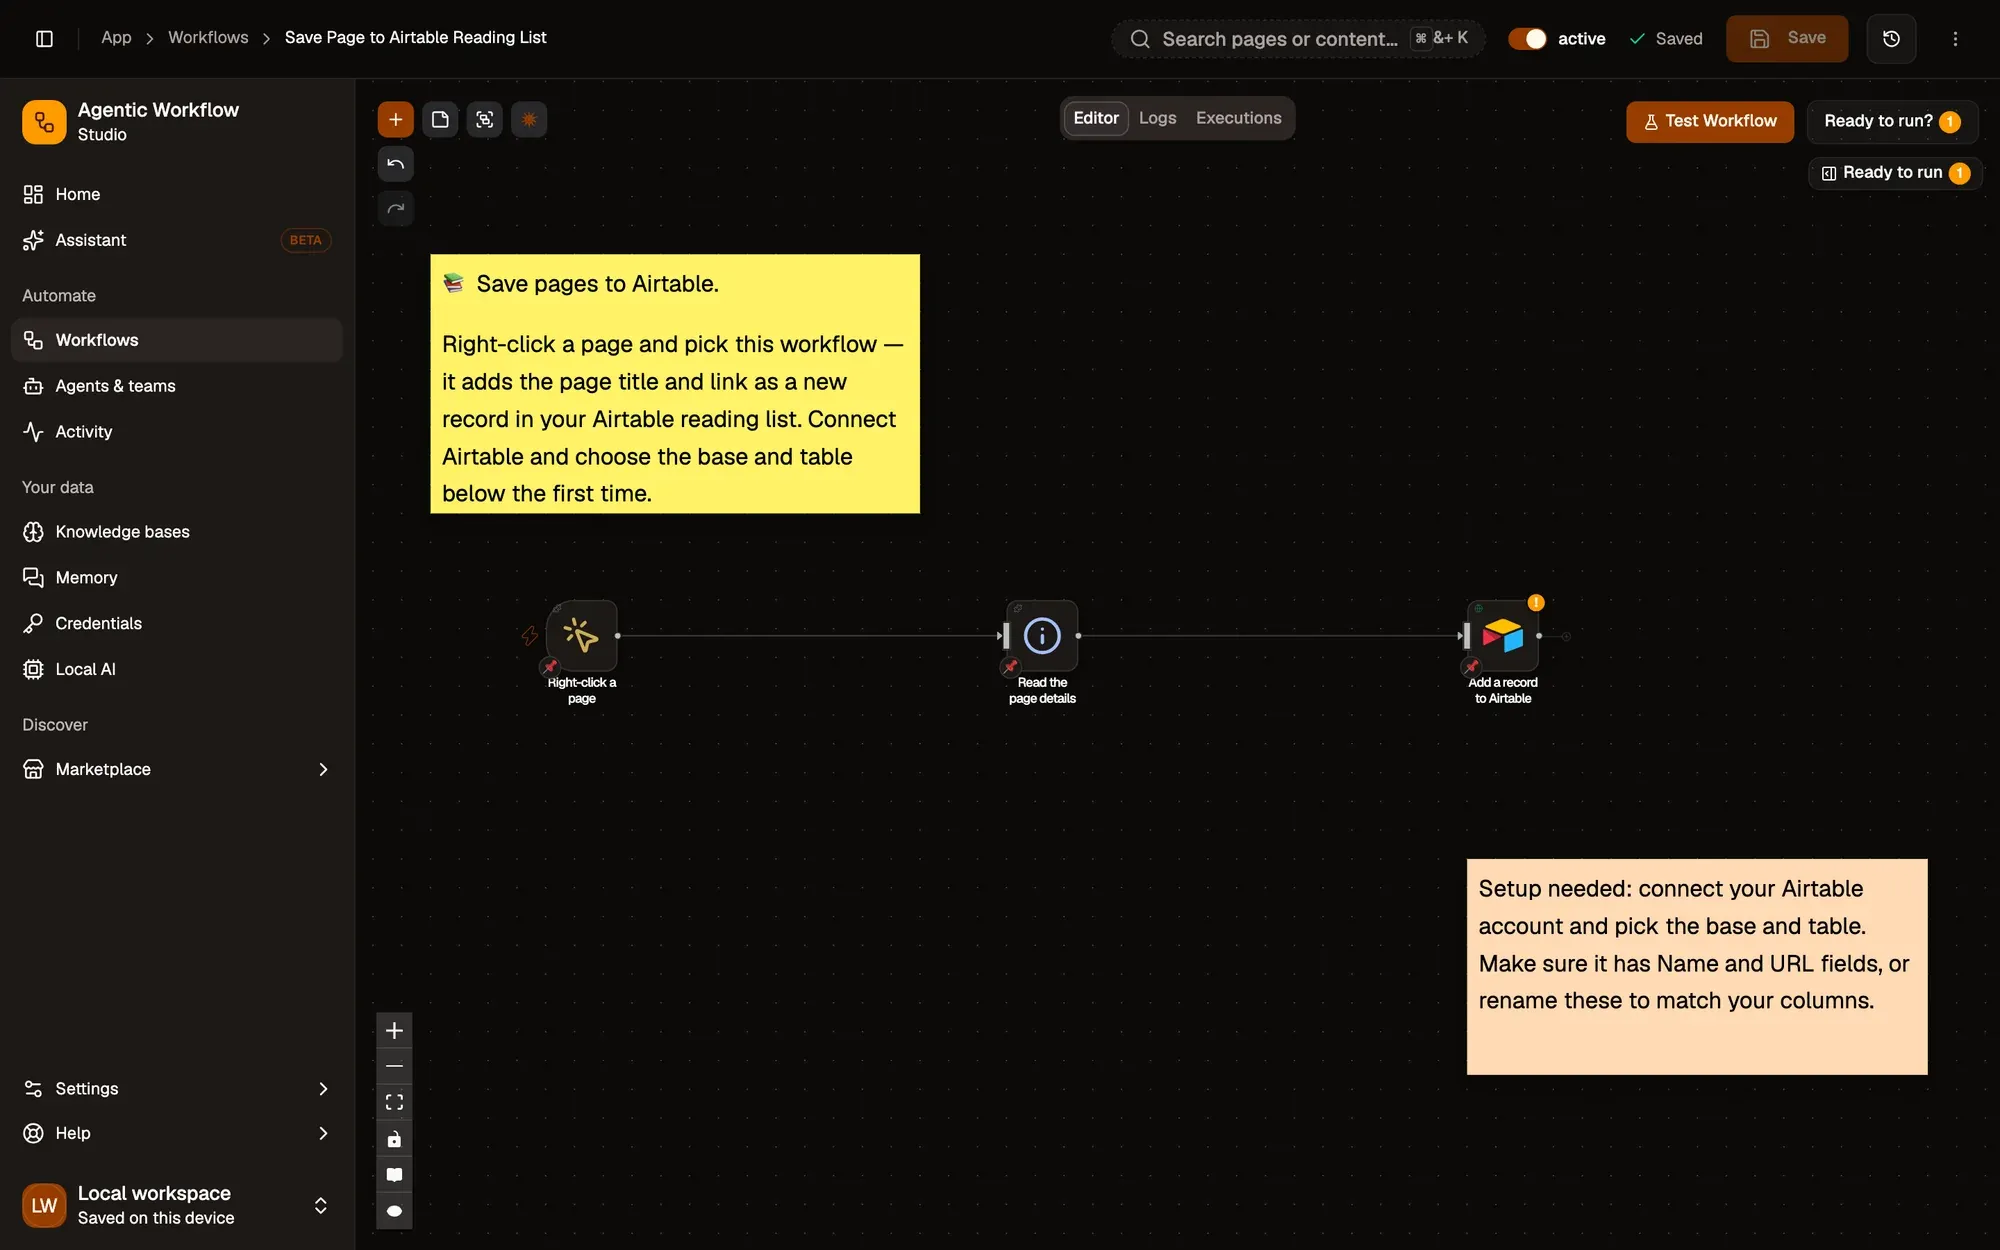The width and height of the screenshot is (2000, 1250).
Task: Click the oval icon at bottom of canvas controls
Action: (x=394, y=1211)
